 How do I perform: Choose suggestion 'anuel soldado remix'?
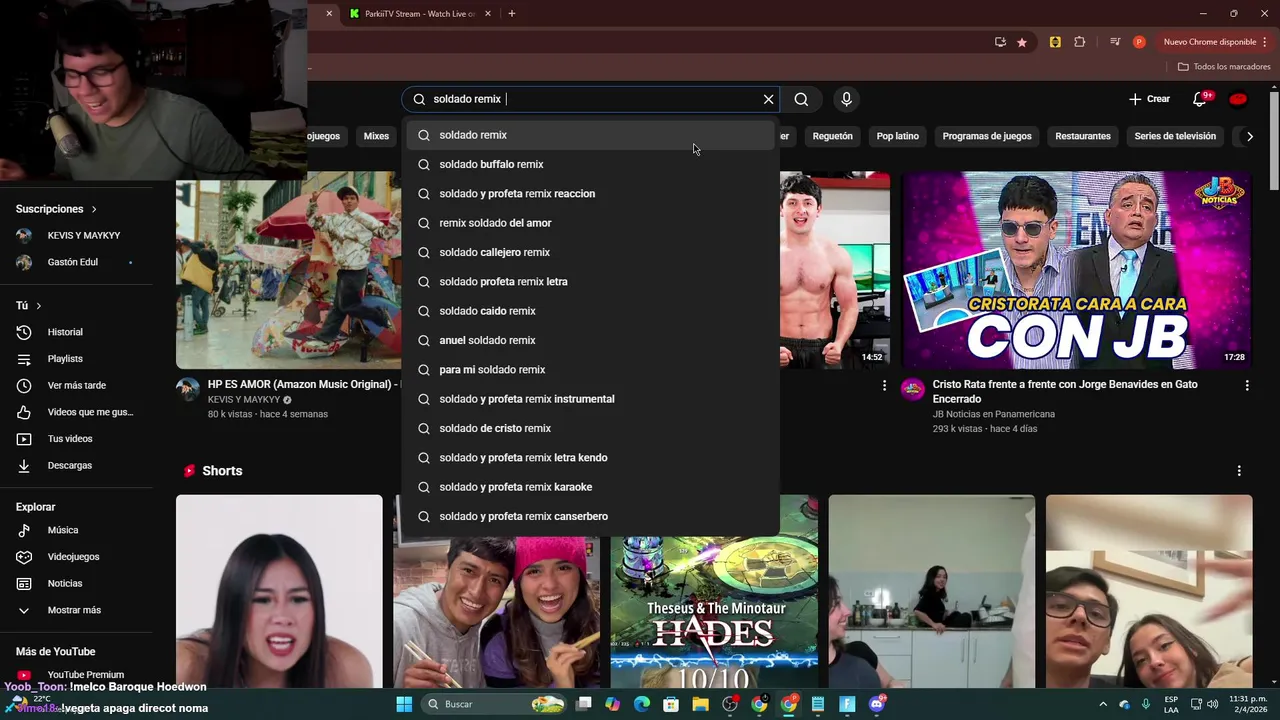pyautogui.click(x=590, y=340)
